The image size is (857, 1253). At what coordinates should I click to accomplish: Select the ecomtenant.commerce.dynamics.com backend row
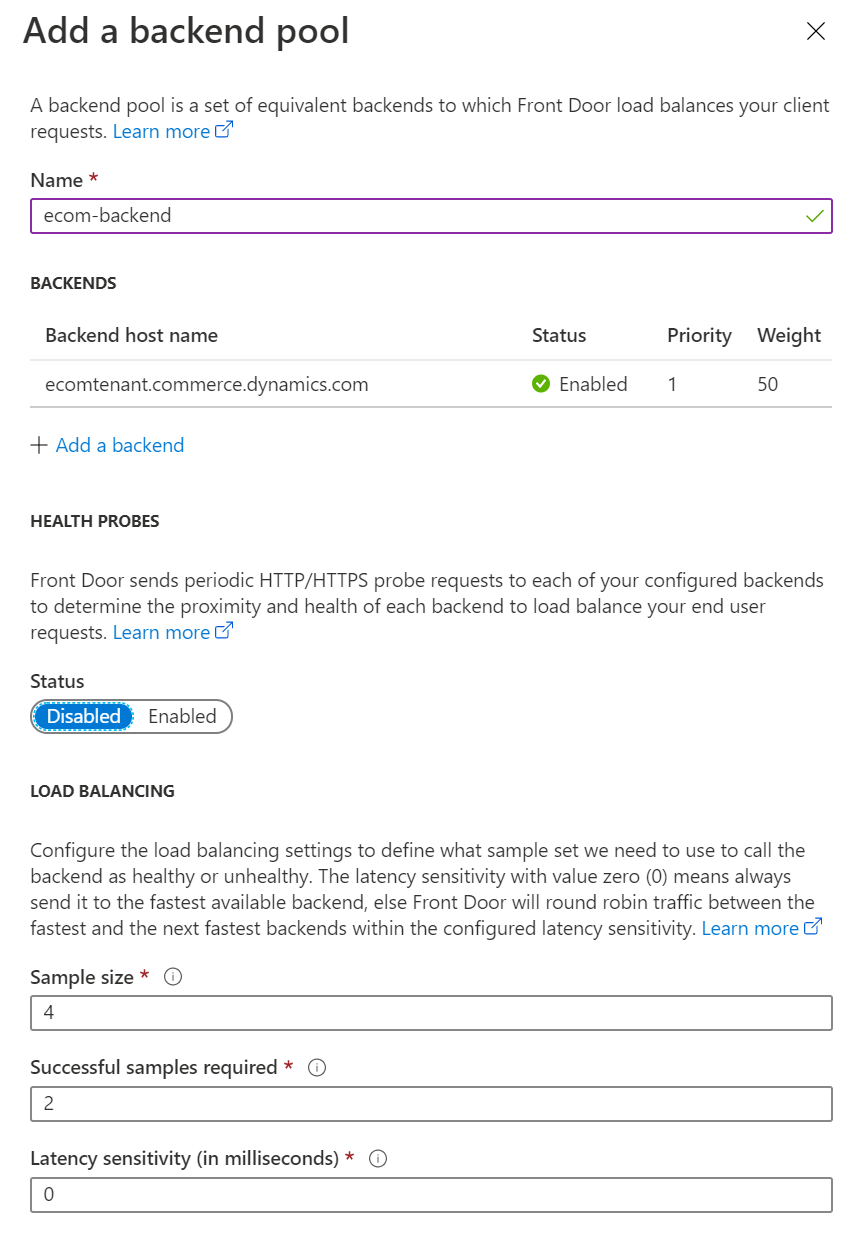point(207,383)
